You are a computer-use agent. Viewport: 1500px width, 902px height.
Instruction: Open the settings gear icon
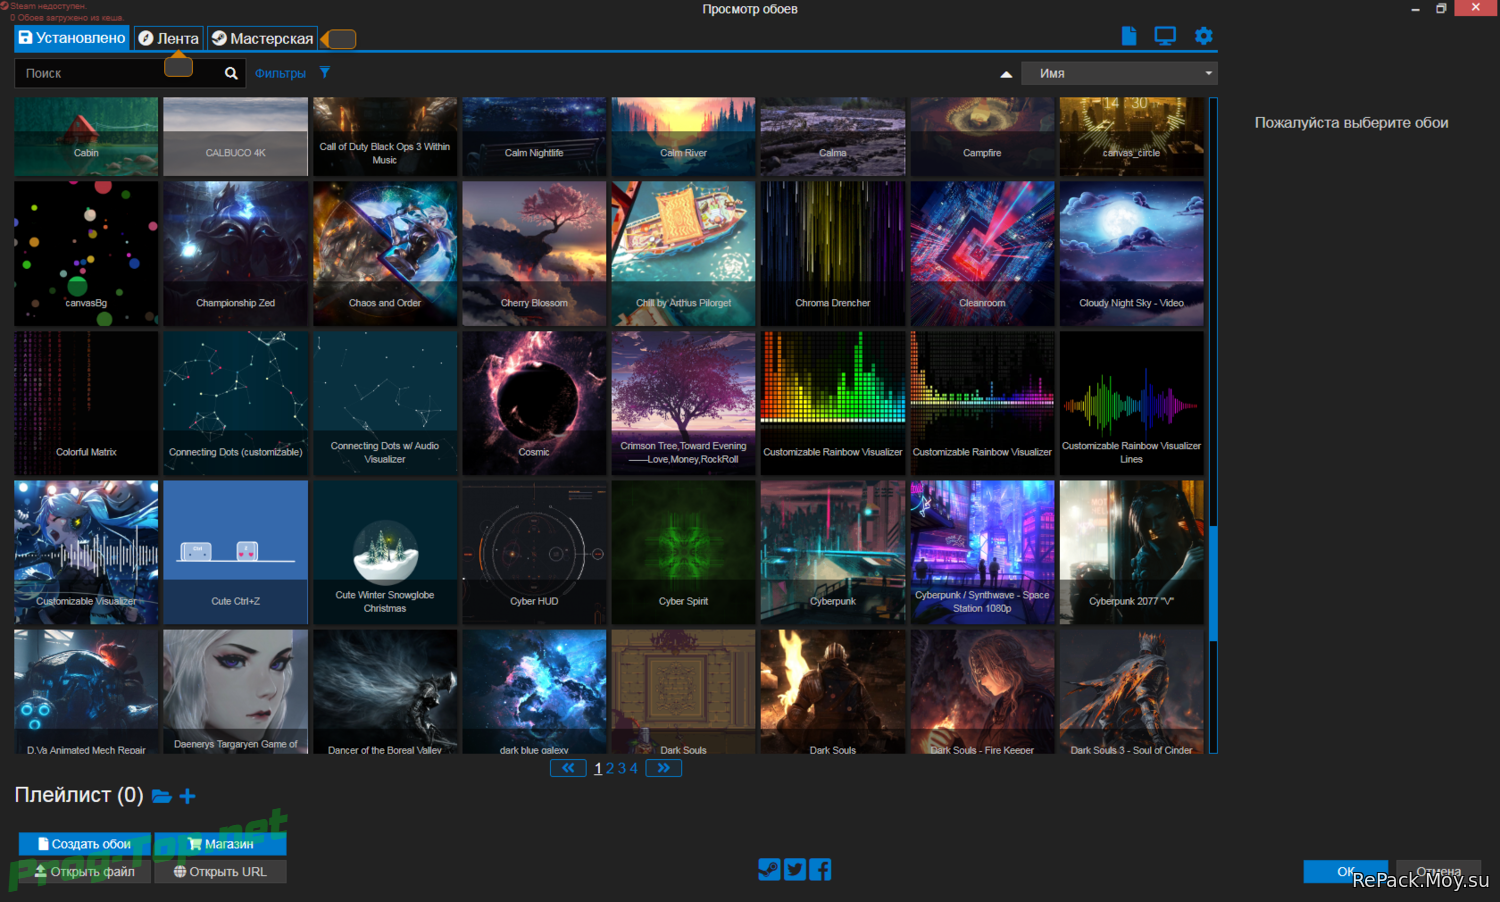coord(1204,36)
